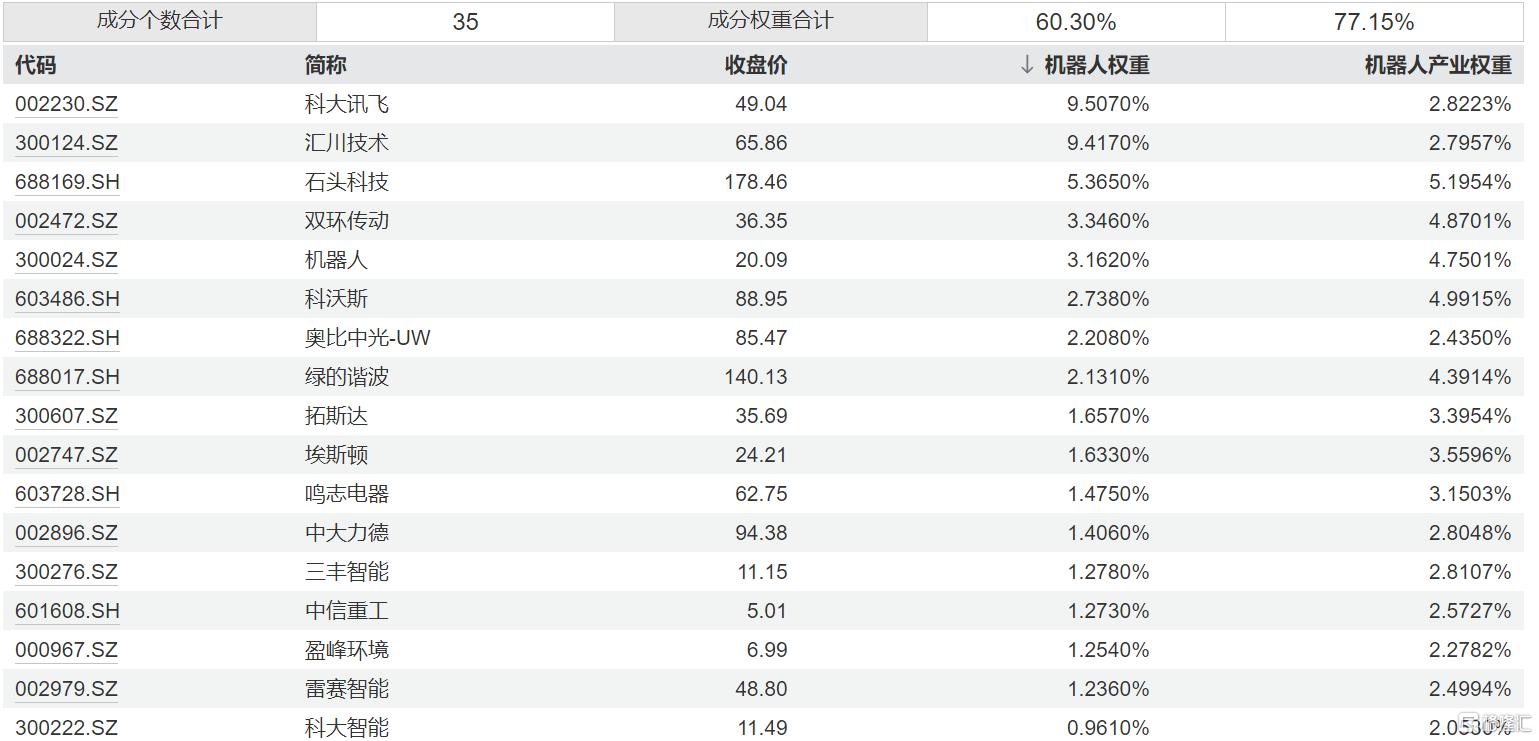Screen dimensions: 1539x741
Task: Click the 代码 column header
Action: pos(36,65)
